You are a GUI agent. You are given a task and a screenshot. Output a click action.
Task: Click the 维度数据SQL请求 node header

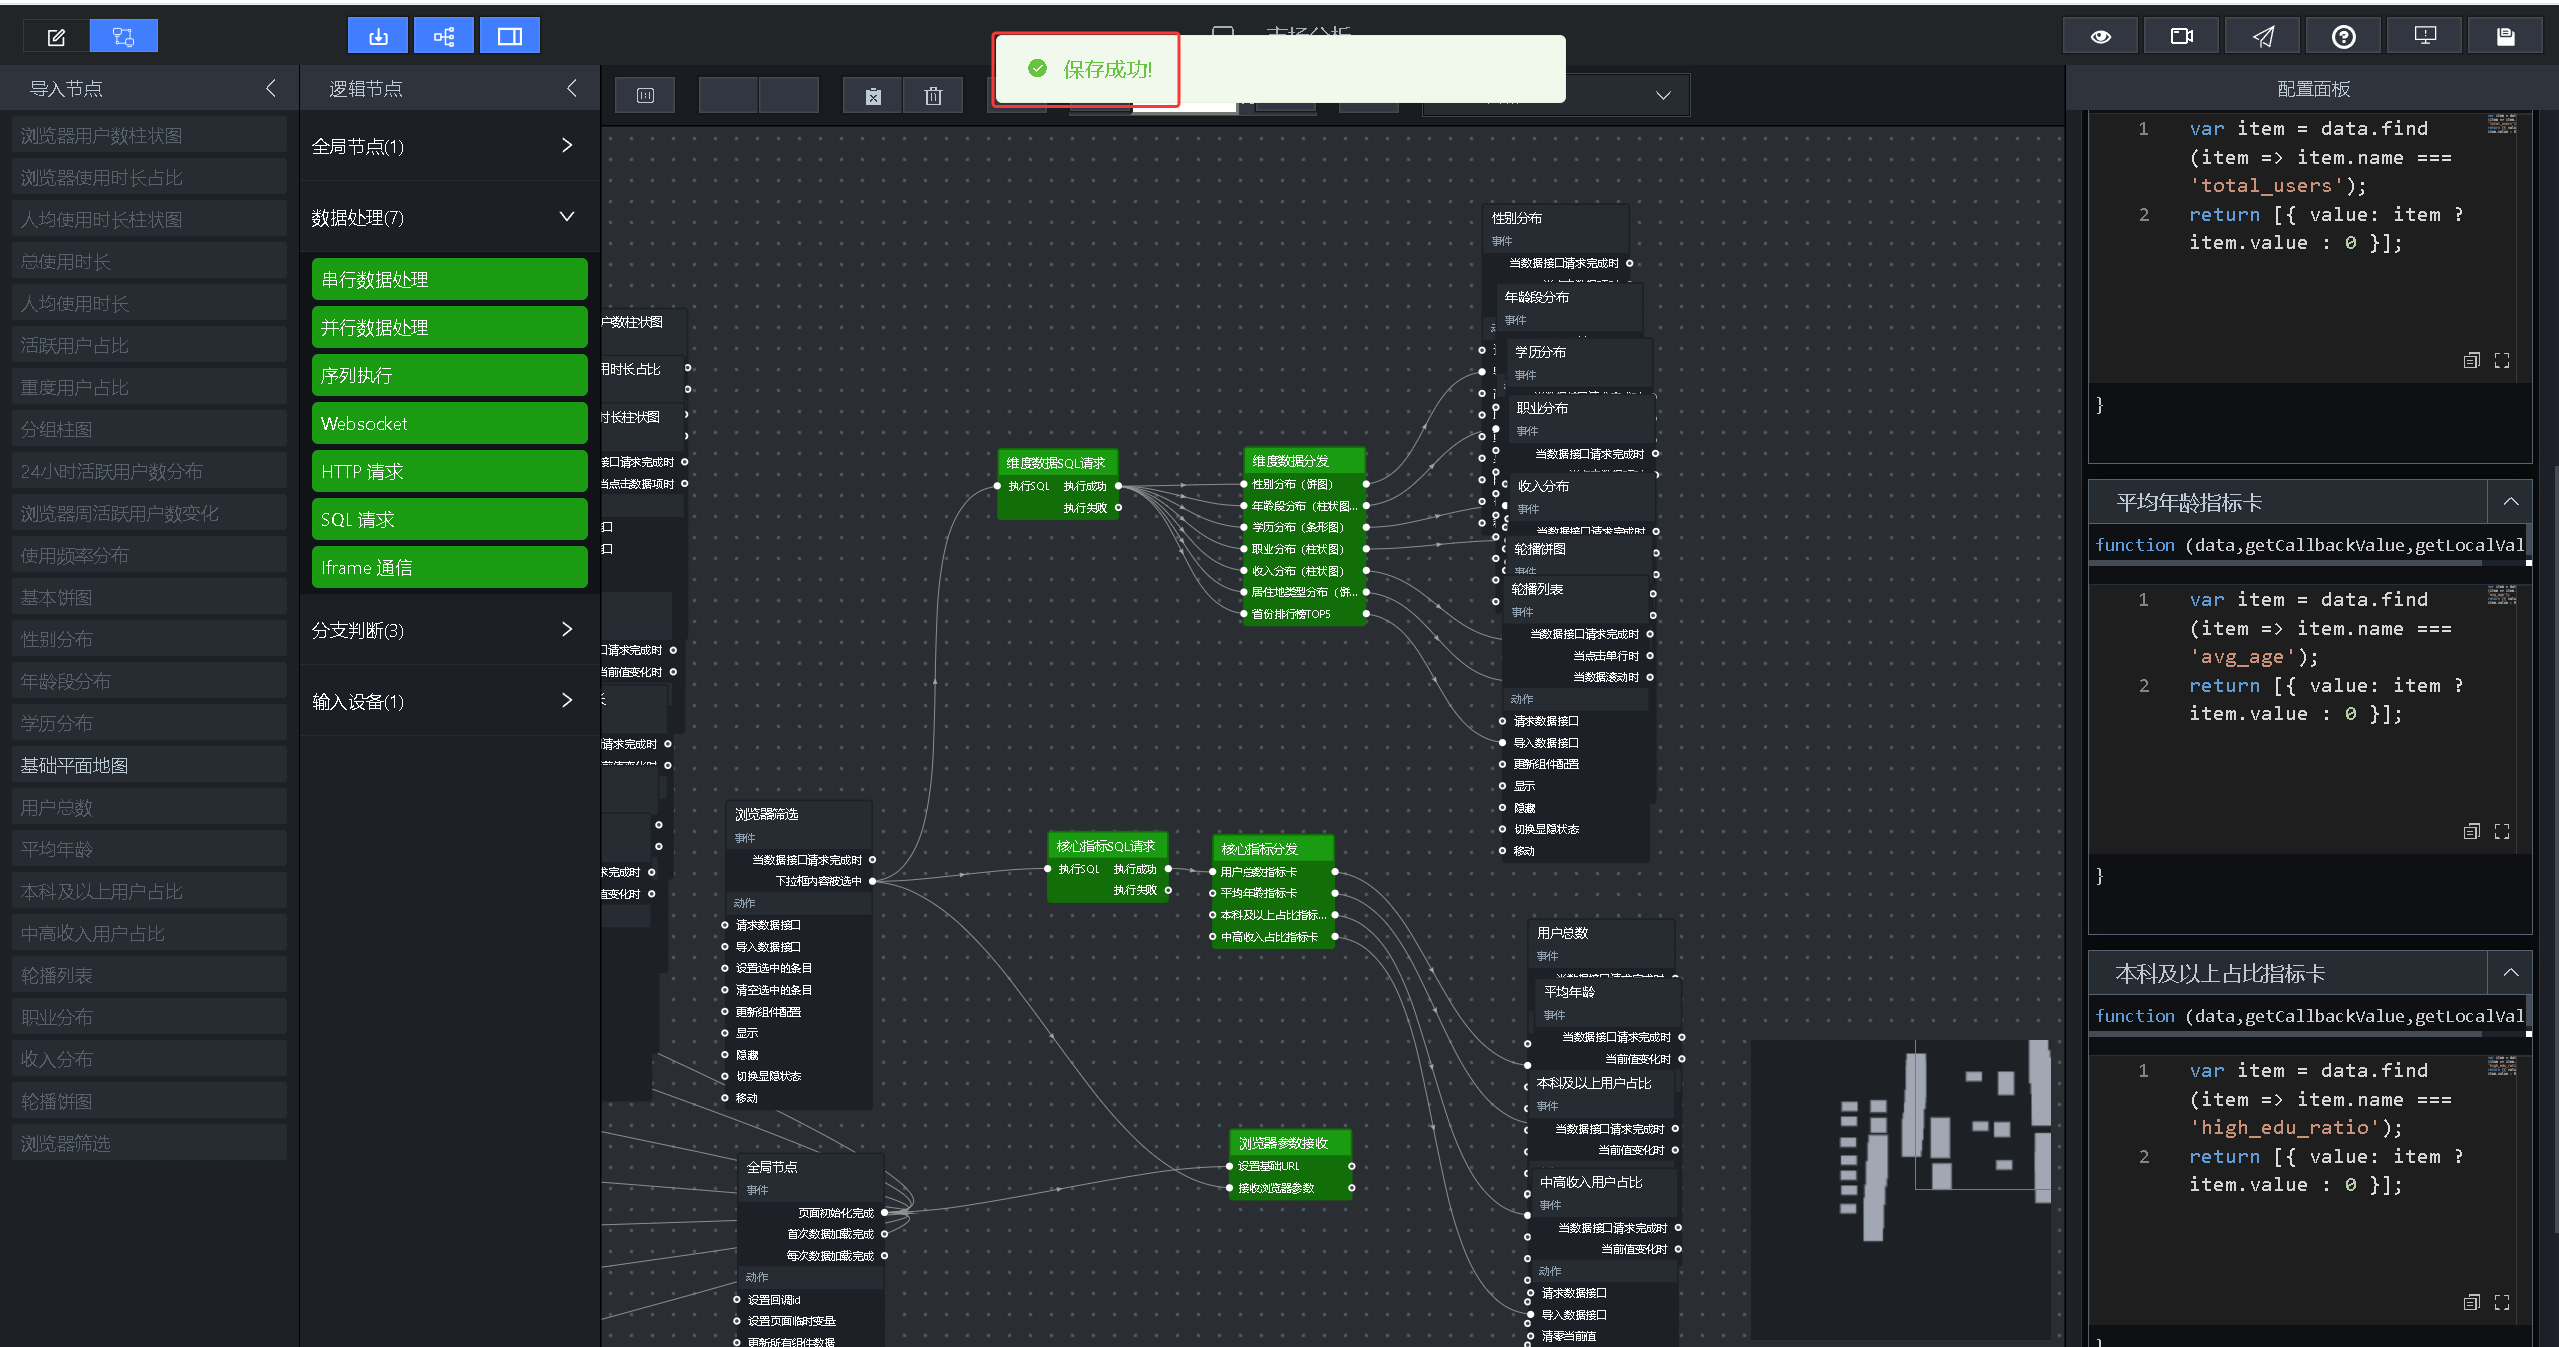point(1057,463)
